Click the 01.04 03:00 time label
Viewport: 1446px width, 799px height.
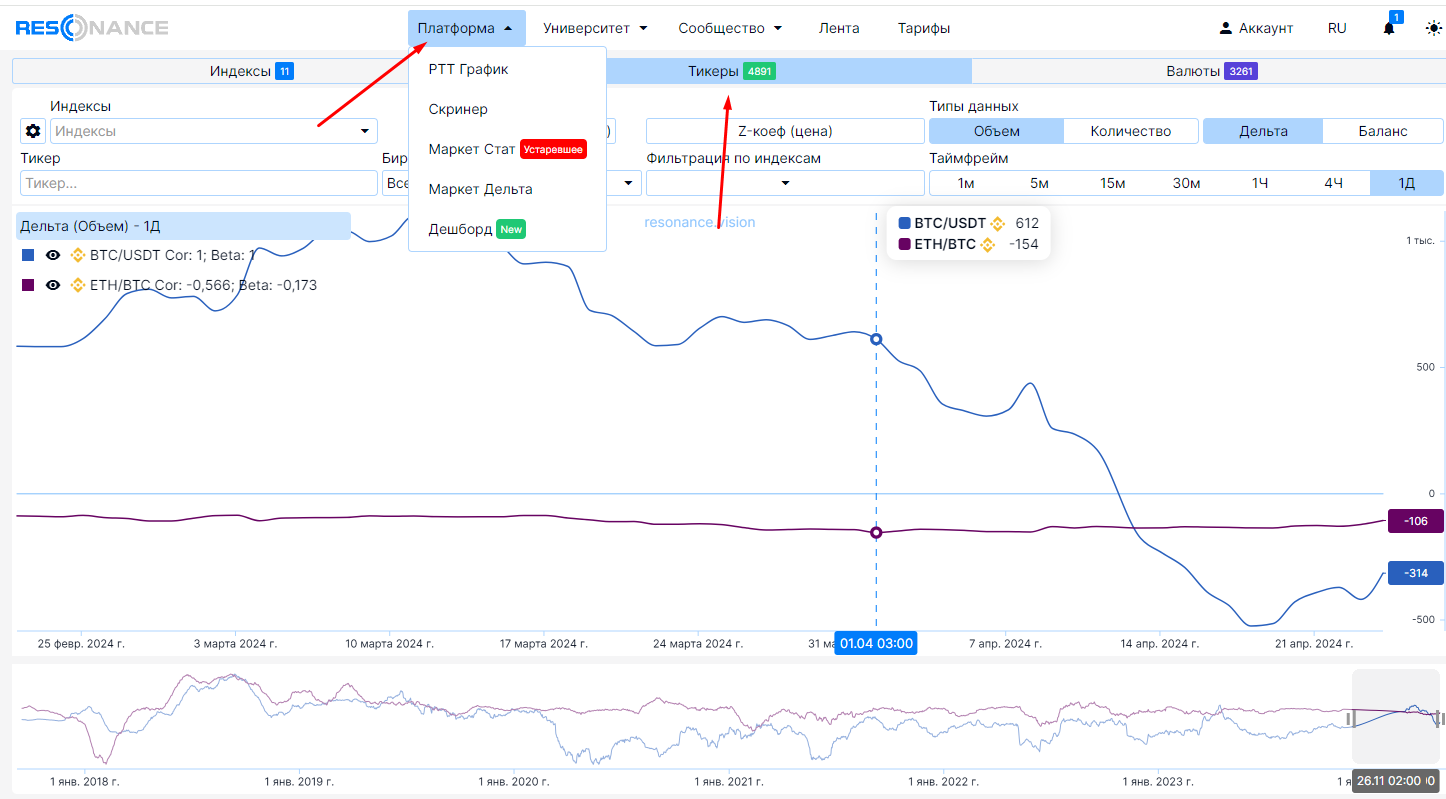876,643
